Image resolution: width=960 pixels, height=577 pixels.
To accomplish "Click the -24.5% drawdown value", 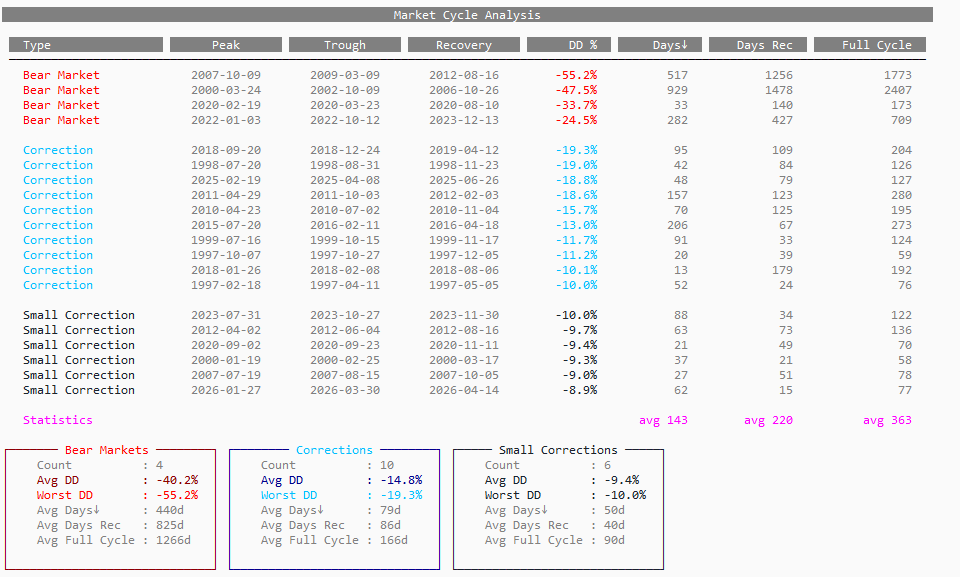I will tap(576, 120).
